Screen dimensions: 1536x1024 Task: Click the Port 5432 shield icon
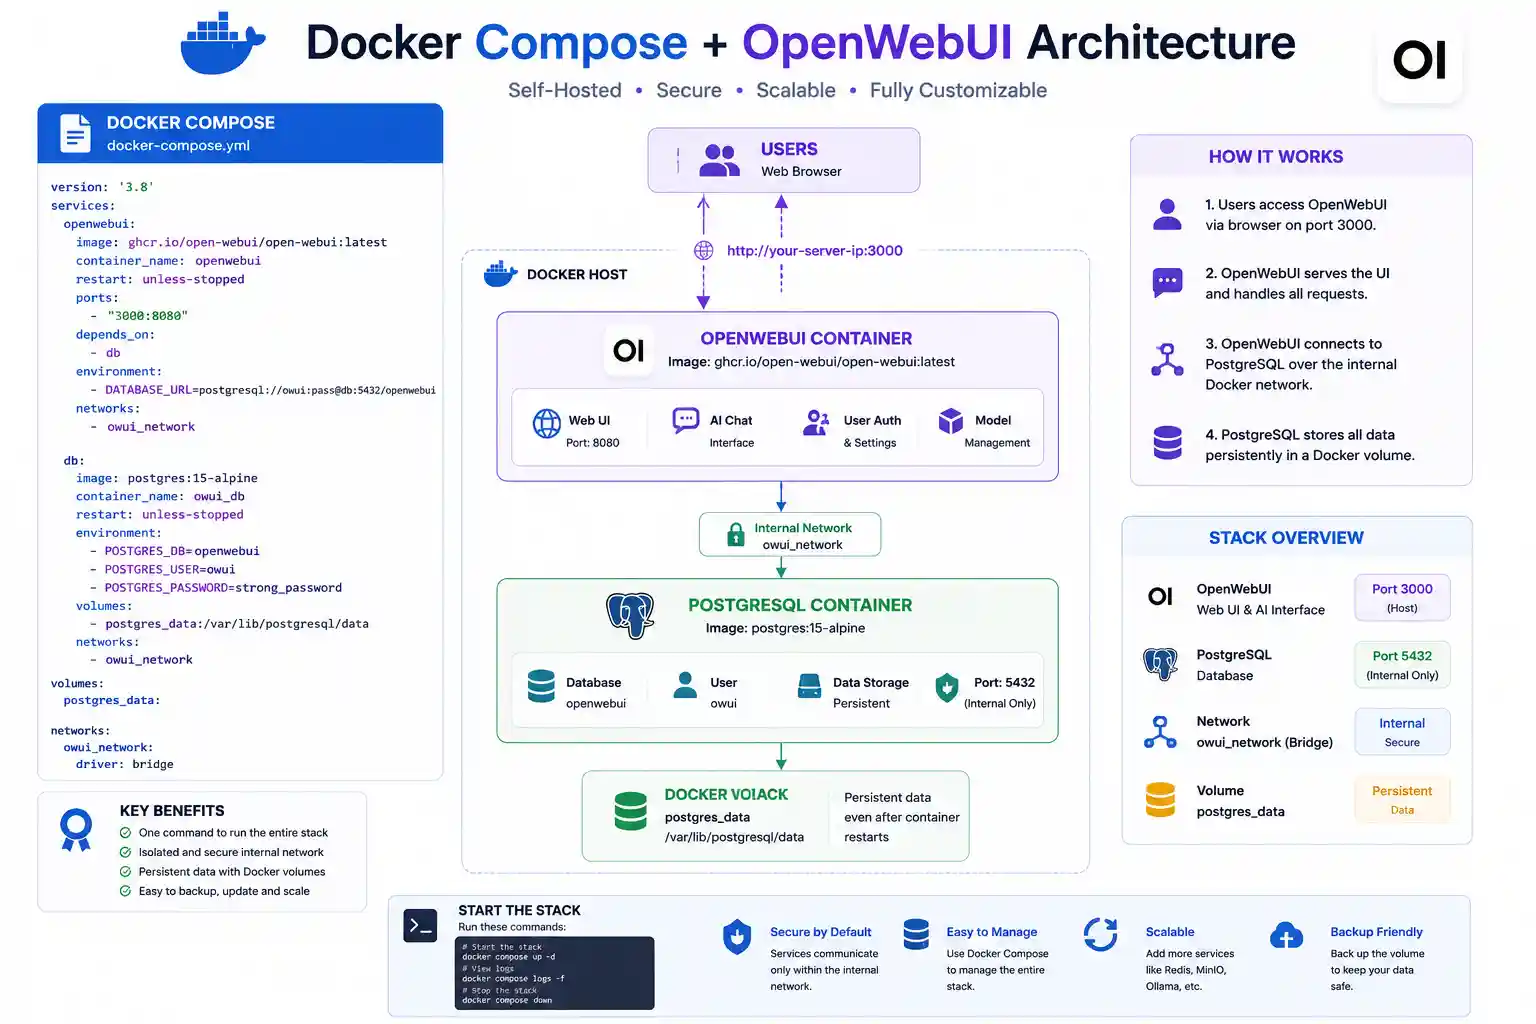coord(946,688)
